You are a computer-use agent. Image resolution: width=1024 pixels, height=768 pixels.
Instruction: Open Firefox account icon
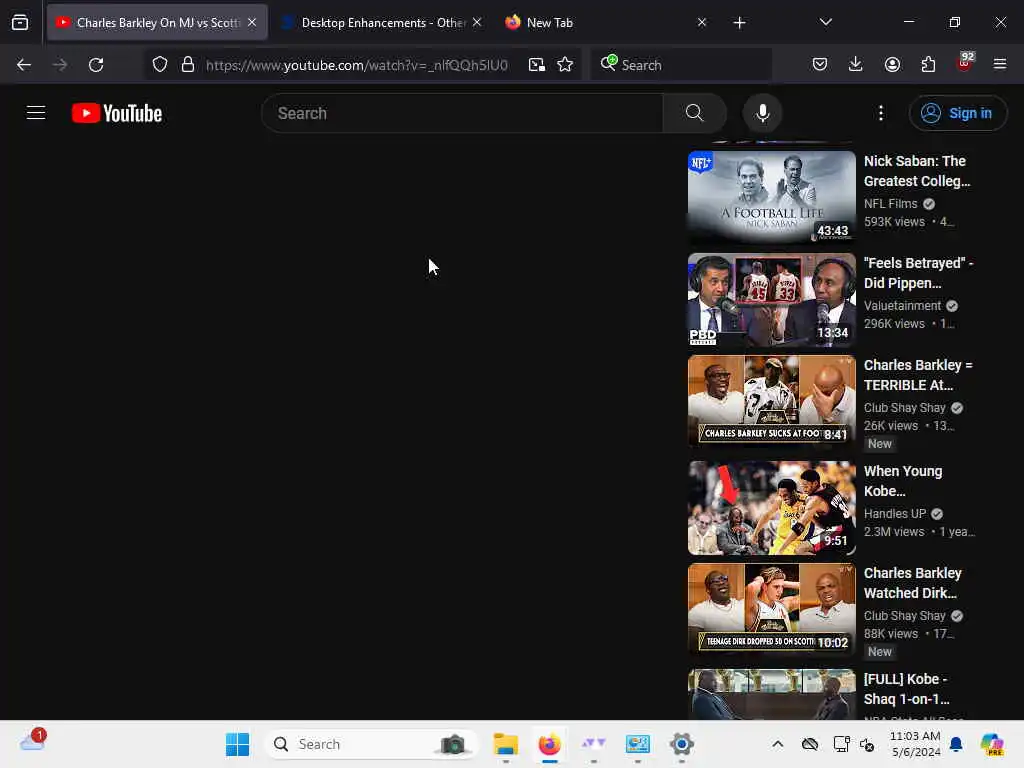[x=892, y=64]
